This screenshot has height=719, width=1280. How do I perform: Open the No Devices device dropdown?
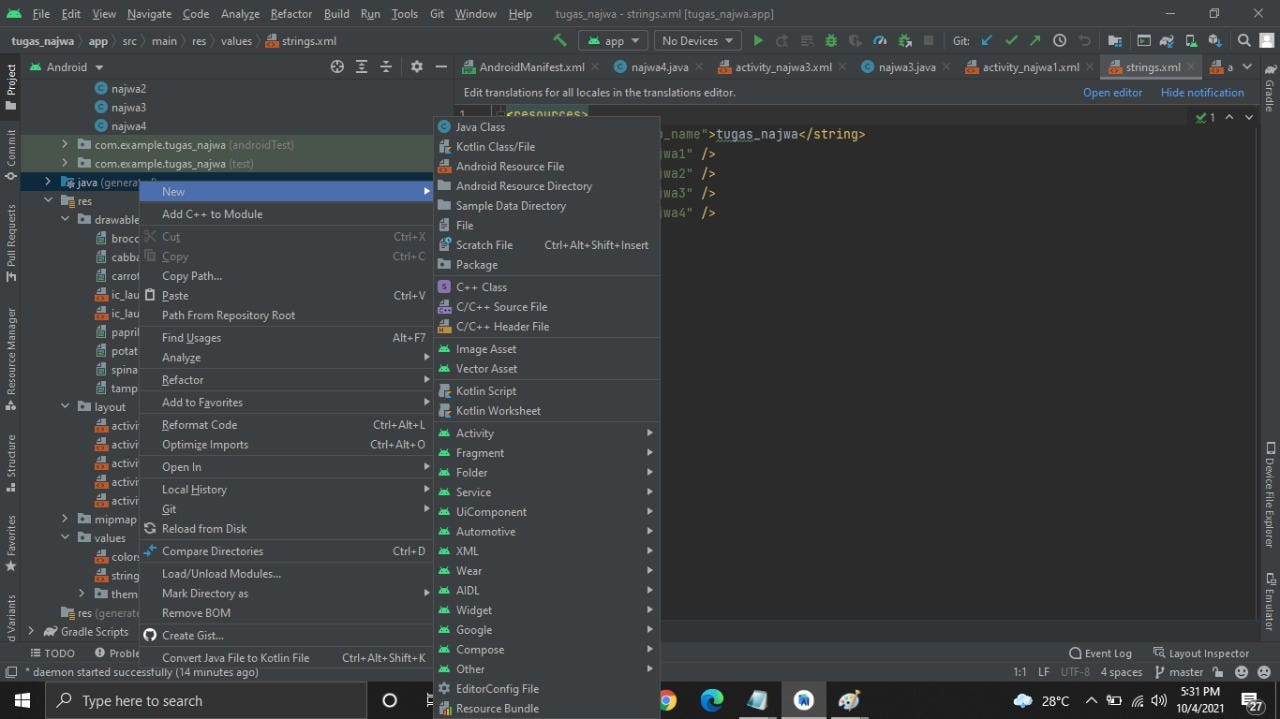click(x=696, y=40)
